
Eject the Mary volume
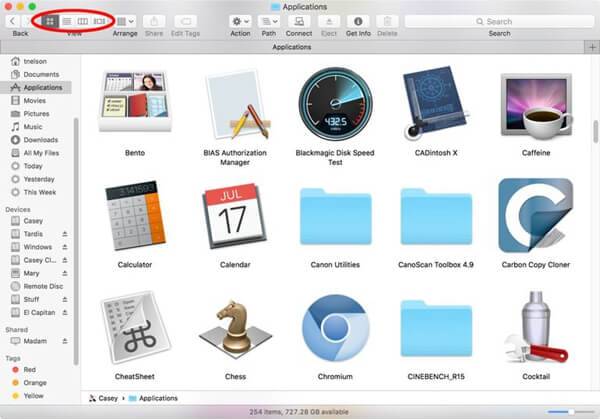click(65, 273)
